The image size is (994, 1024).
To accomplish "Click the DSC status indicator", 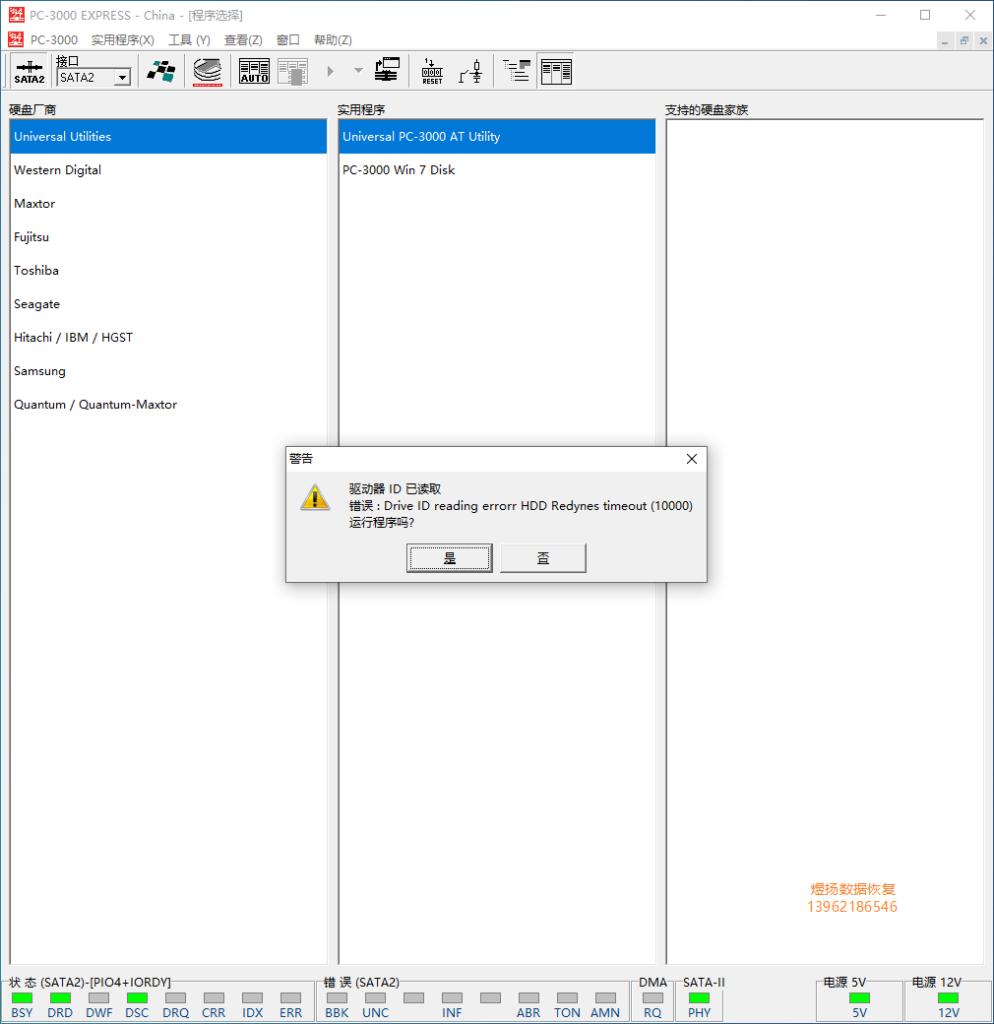I will pyautogui.click(x=137, y=998).
